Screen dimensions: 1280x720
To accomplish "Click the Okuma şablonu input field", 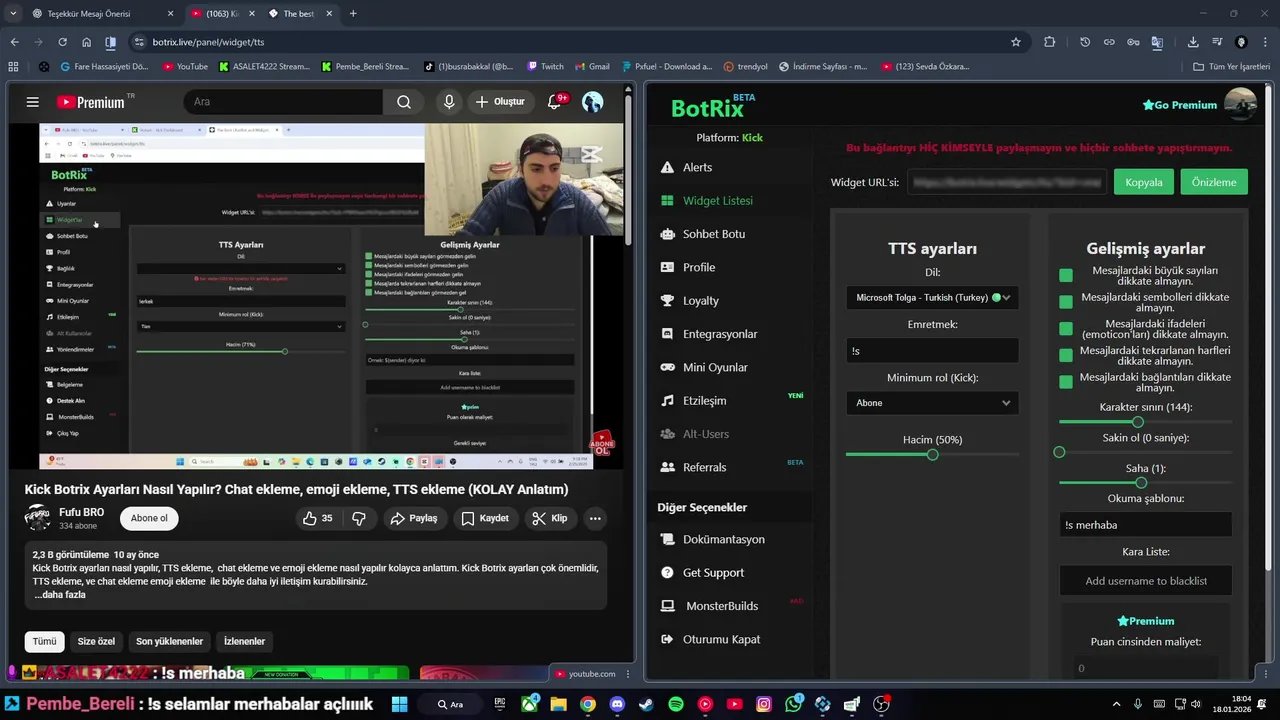I will click(x=1145, y=525).
